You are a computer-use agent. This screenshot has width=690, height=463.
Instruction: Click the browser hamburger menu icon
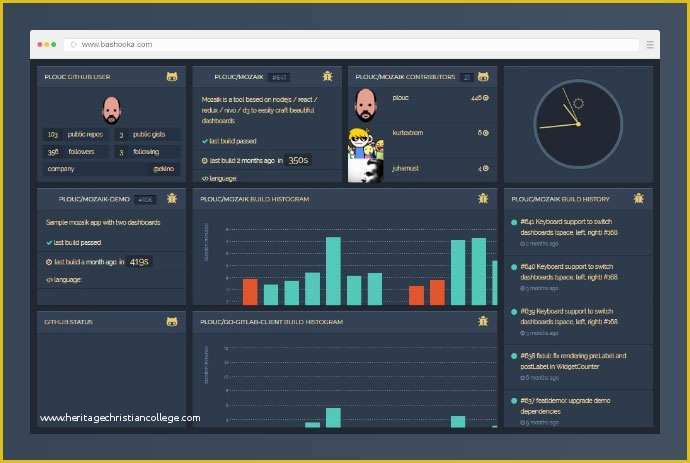(650, 44)
